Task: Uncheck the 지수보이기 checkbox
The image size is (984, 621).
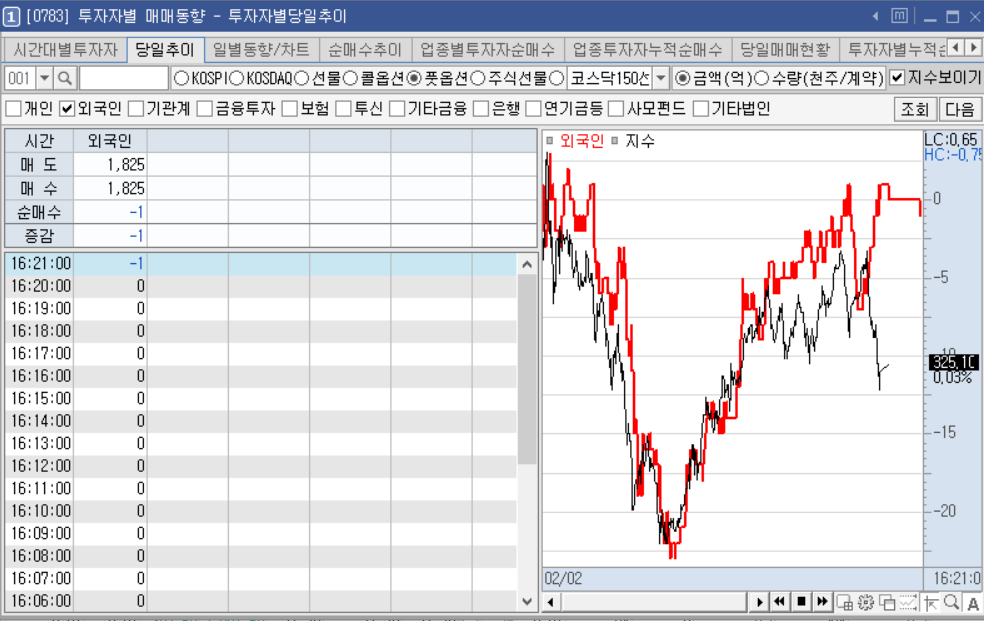Action: click(897, 78)
